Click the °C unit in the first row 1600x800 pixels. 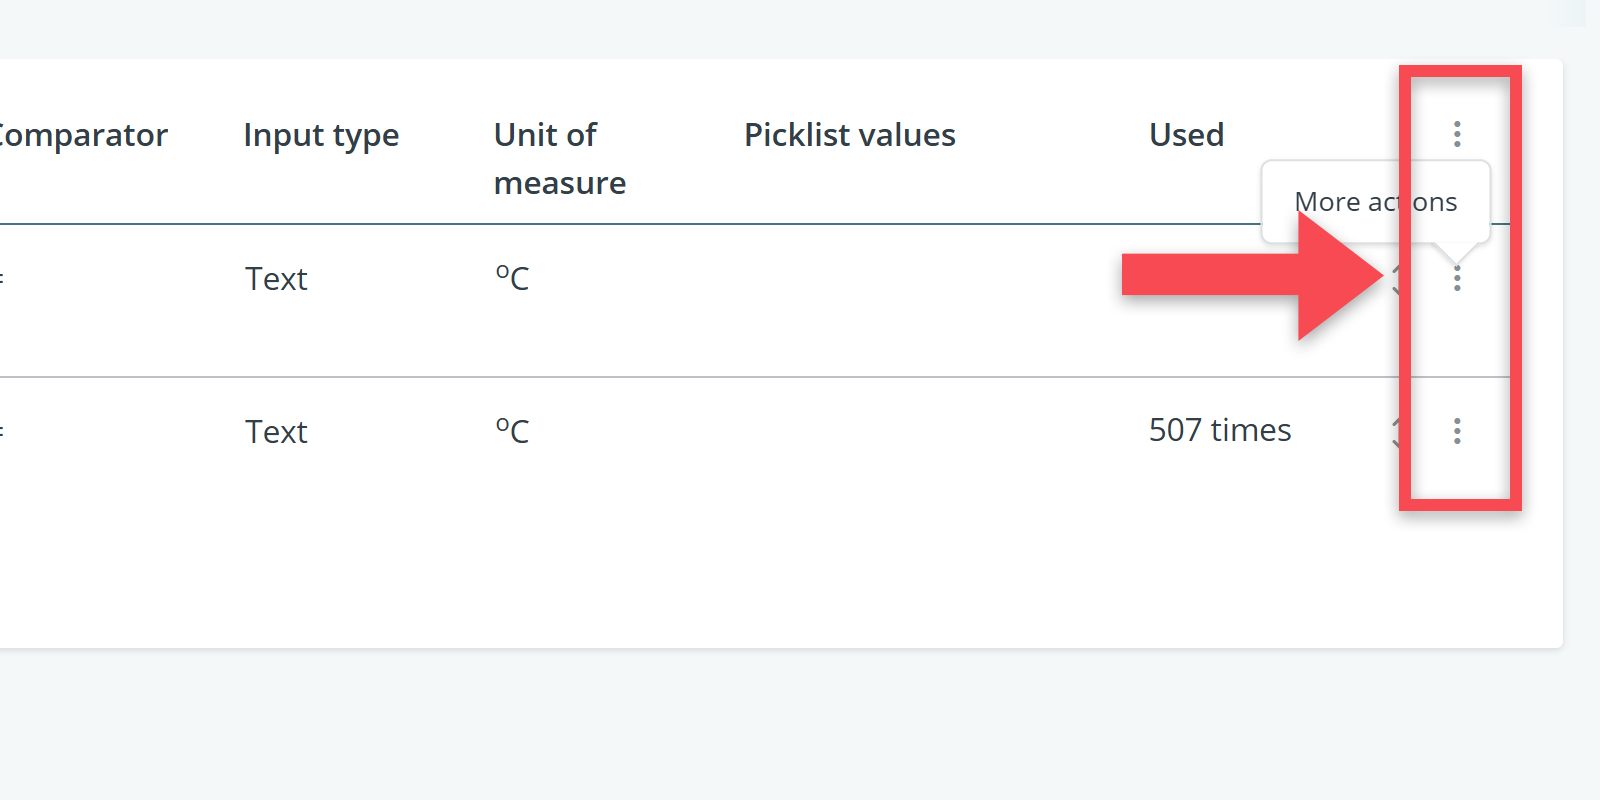point(512,278)
